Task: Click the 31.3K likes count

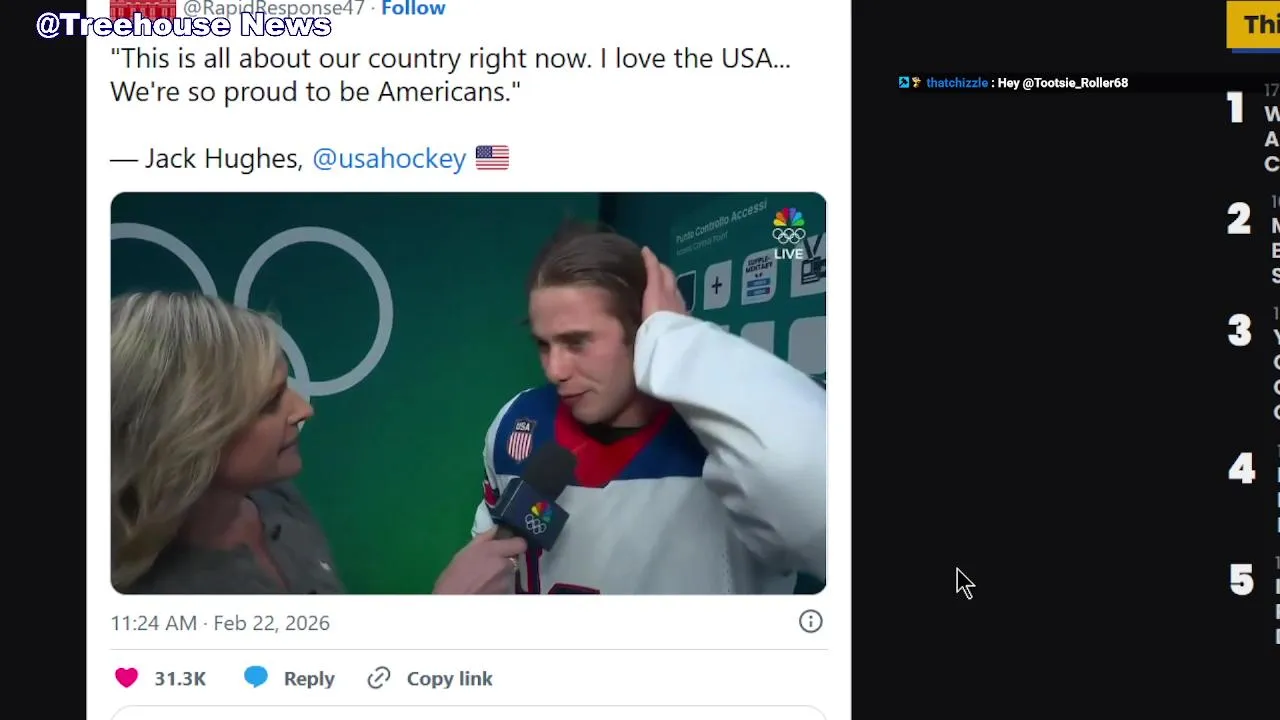Action: pyautogui.click(x=180, y=678)
